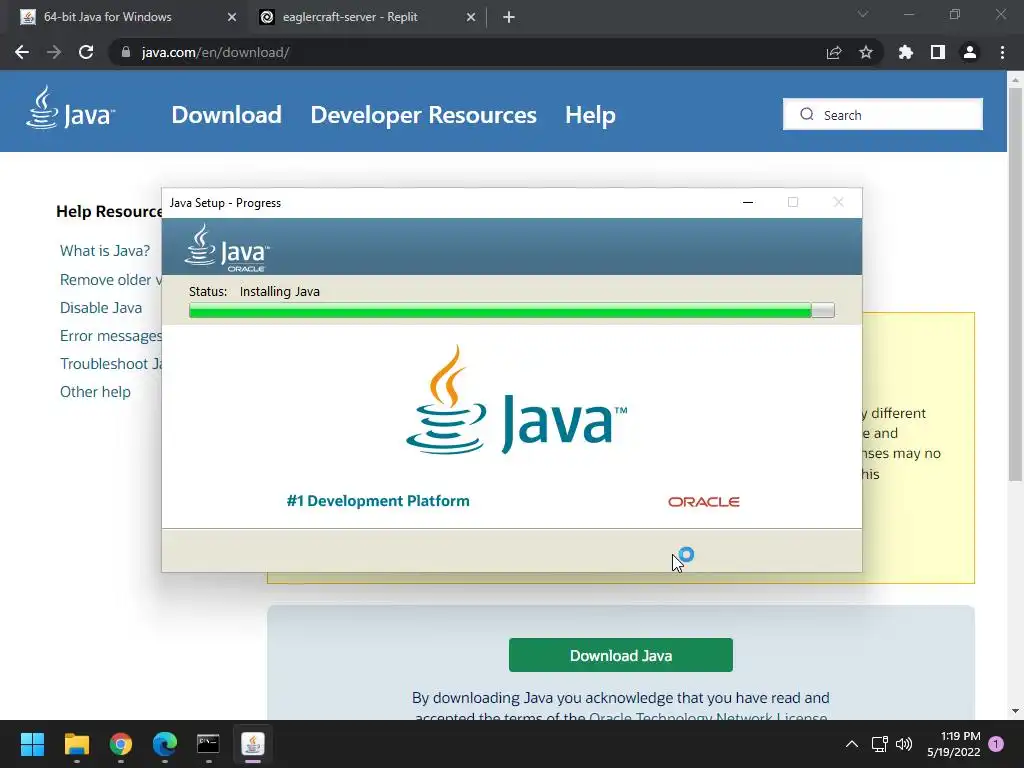
Task: Open the Developer Resources menu
Action: click(x=423, y=115)
